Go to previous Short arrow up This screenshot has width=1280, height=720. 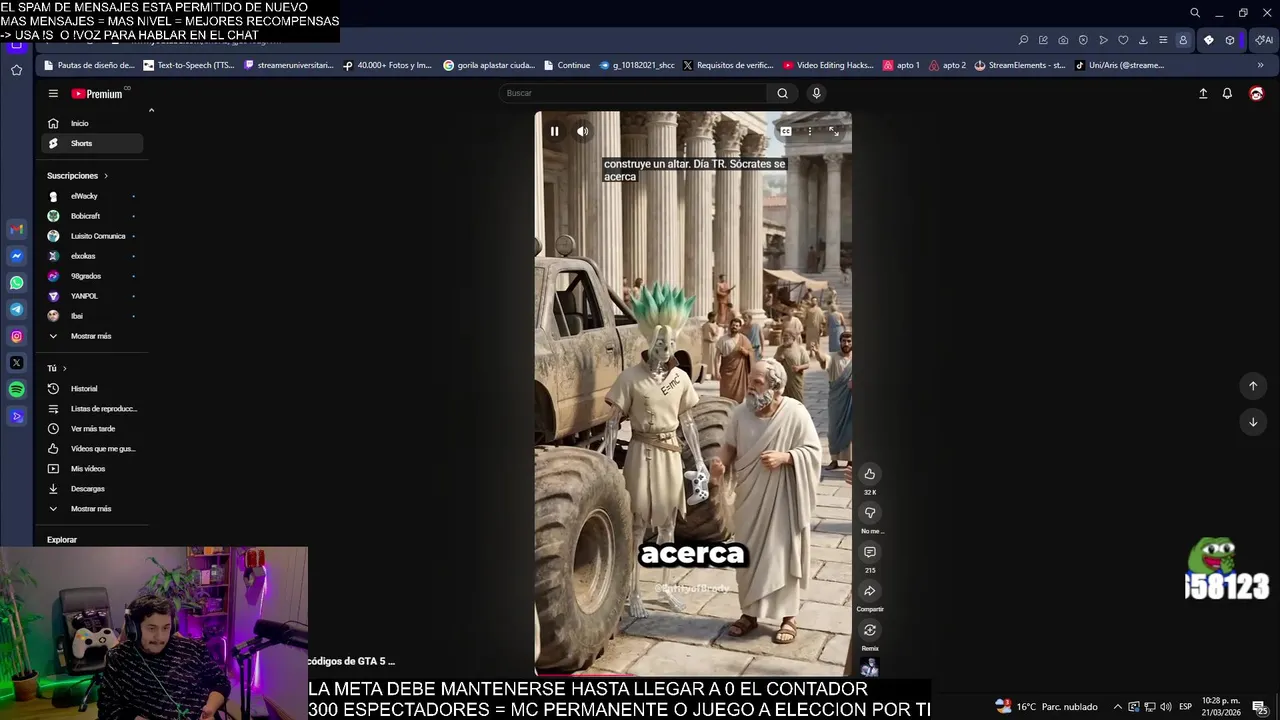point(1253,386)
